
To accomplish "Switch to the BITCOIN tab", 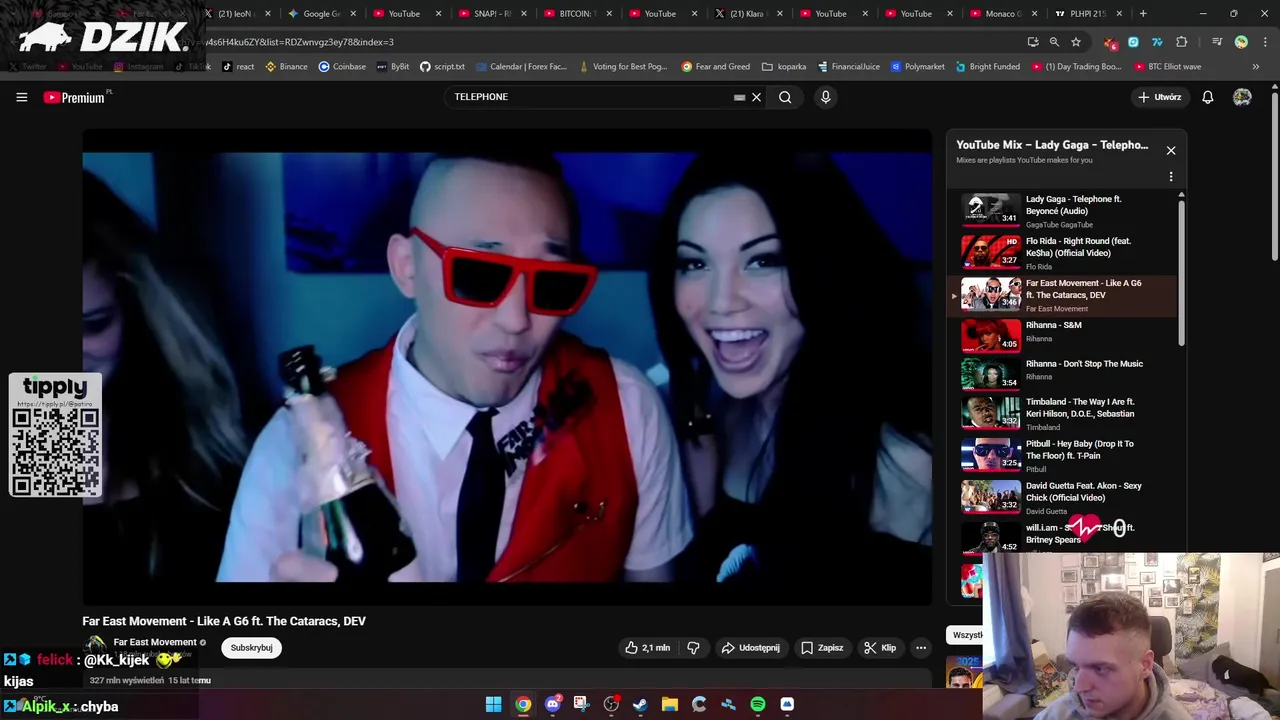I will tap(577, 14).
